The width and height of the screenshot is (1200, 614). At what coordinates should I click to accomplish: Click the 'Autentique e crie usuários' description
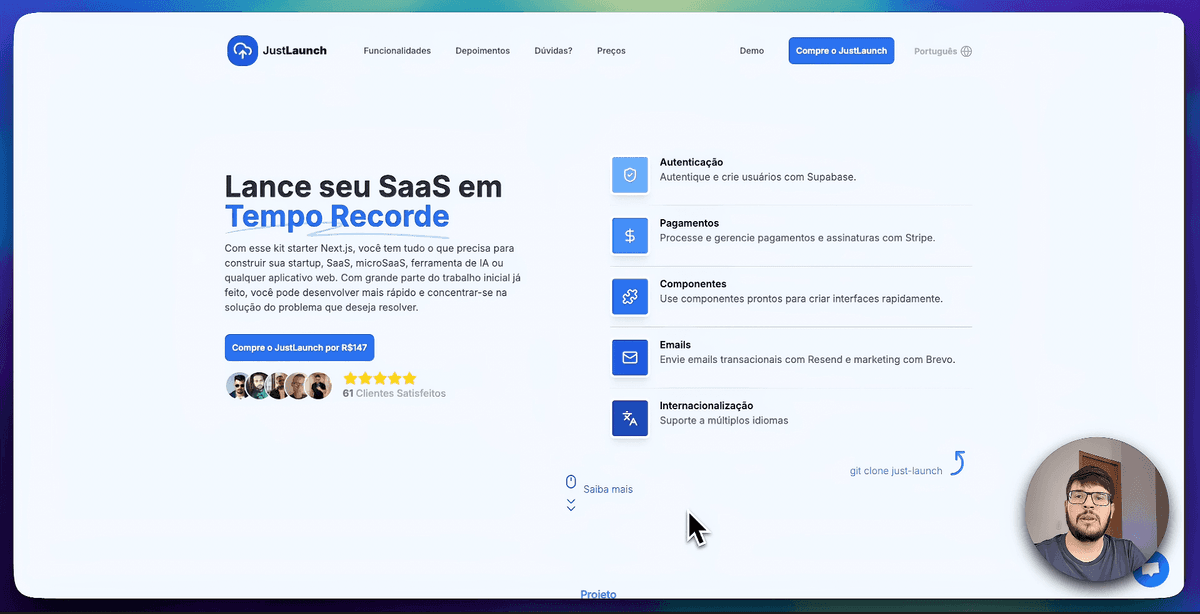tap(758, 177)
